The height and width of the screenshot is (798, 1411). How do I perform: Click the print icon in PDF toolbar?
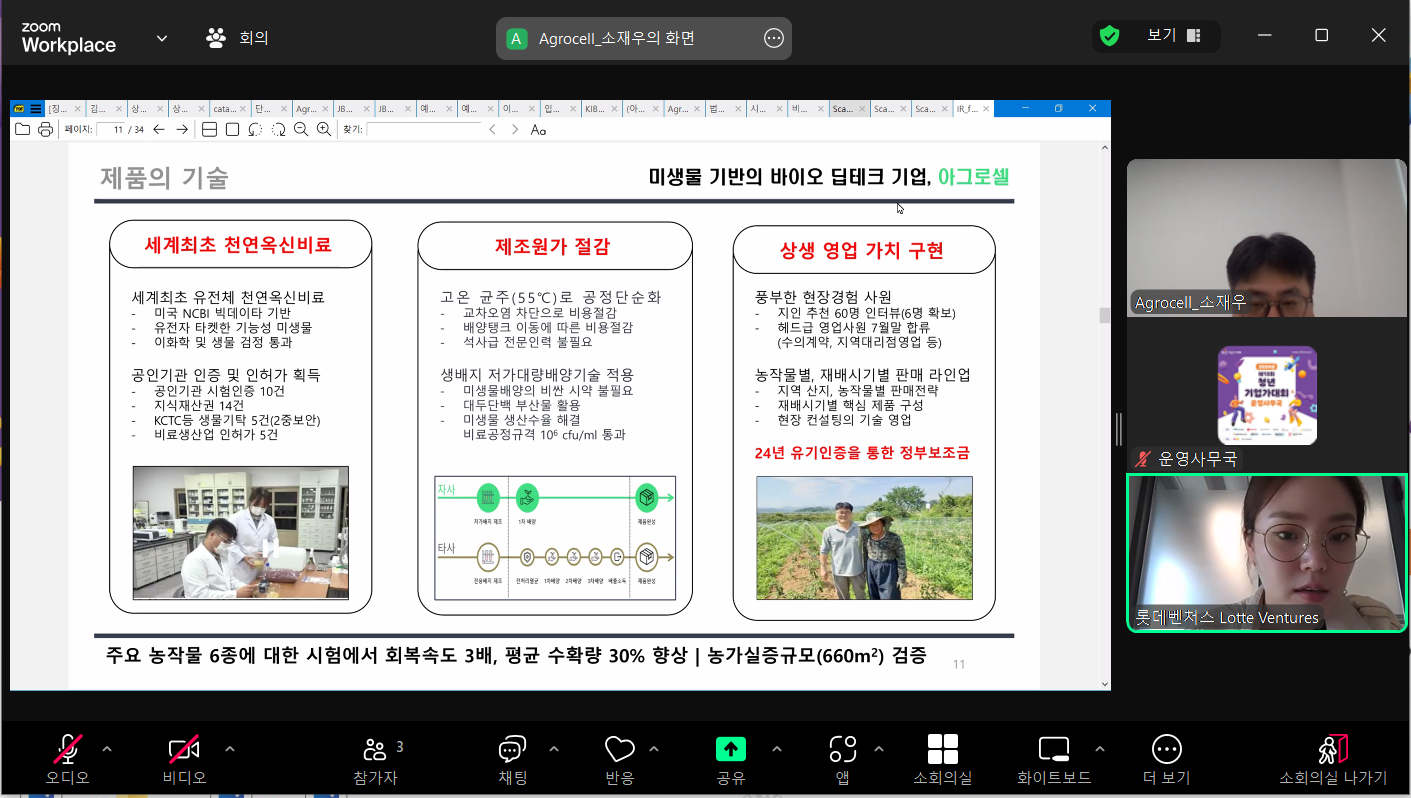click(45, 129)
